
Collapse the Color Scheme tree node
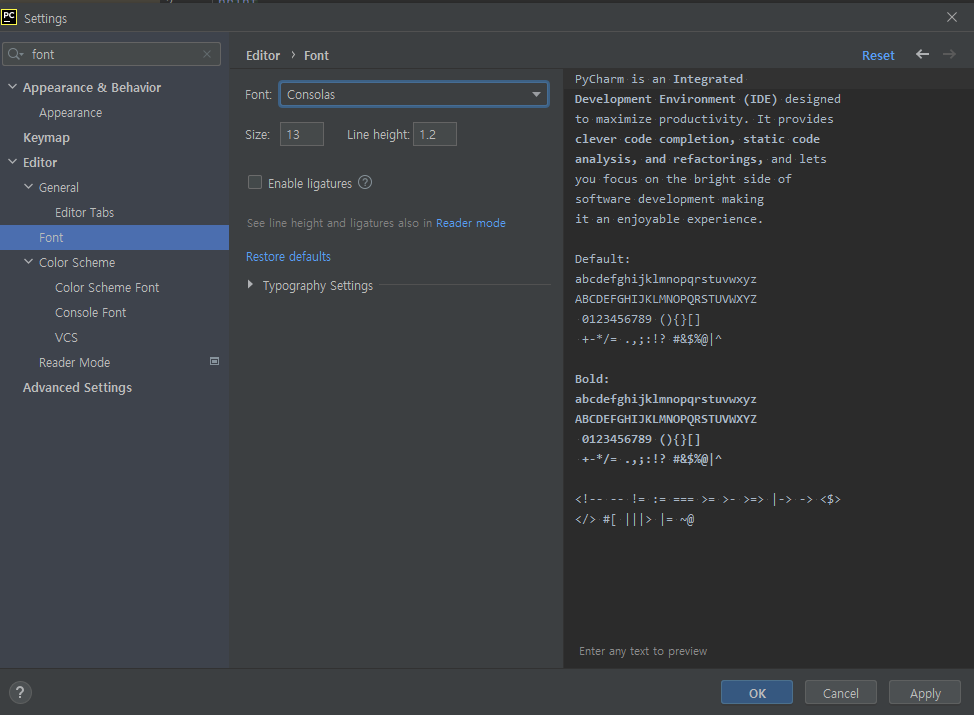click(29, 262)
